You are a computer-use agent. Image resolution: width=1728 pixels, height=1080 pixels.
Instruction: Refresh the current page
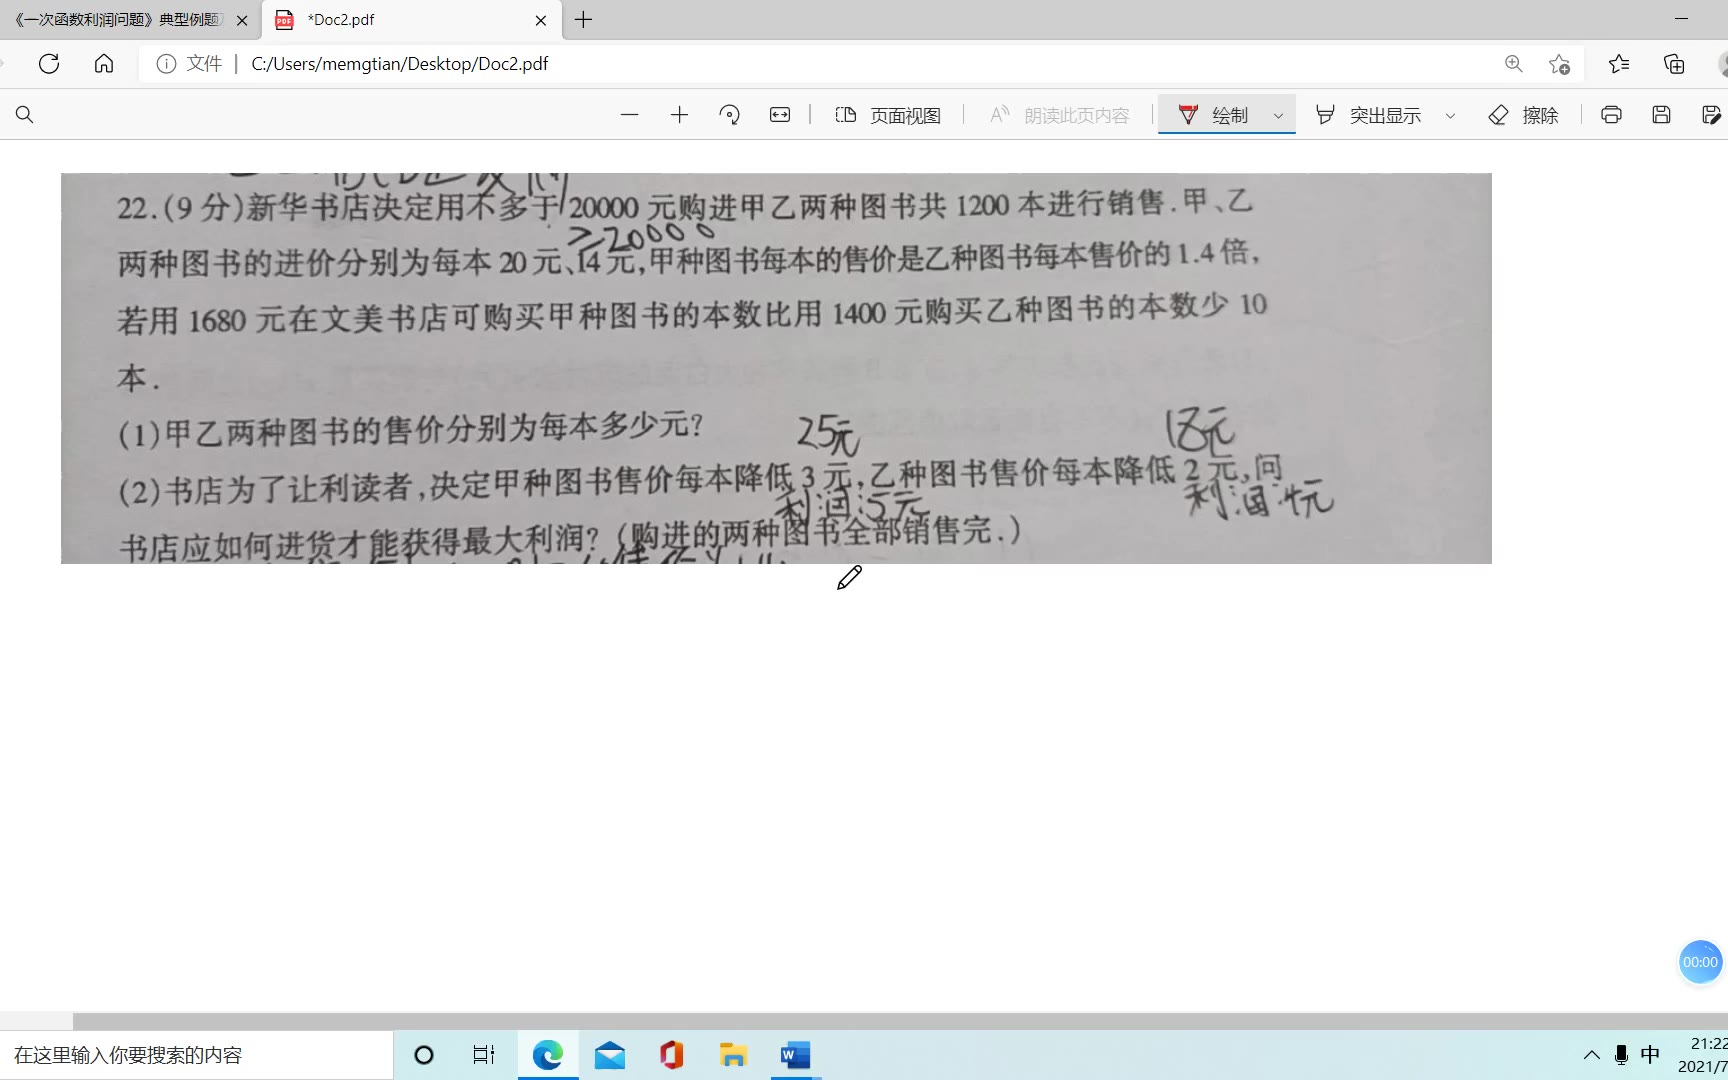pyautogui.click(x=49, y=64)
